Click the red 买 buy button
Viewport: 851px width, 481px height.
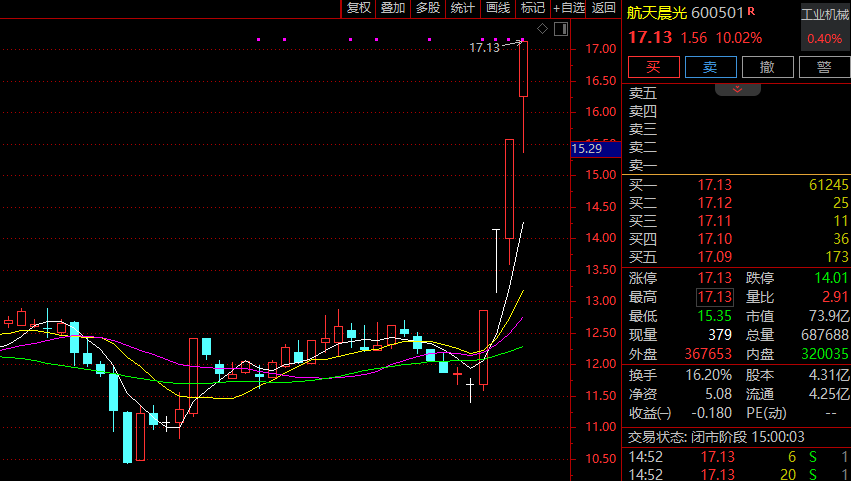point(653,67)
